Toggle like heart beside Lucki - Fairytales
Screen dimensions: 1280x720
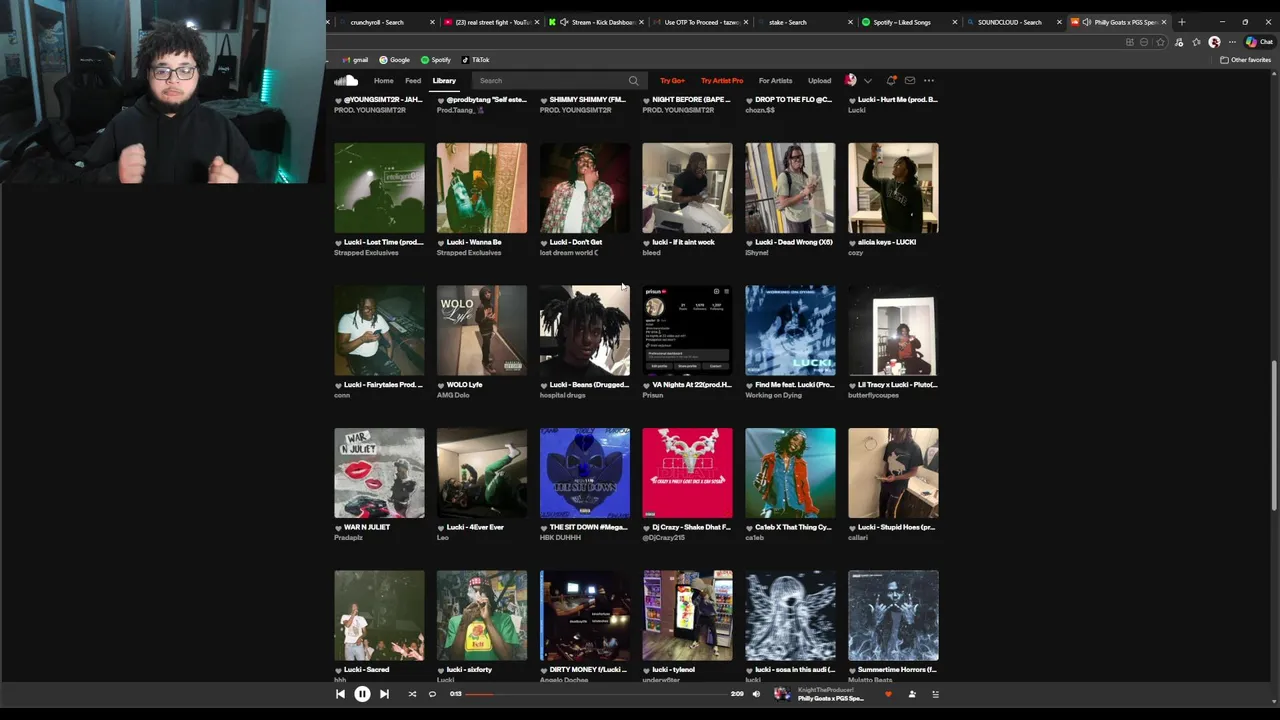[338, 385]
